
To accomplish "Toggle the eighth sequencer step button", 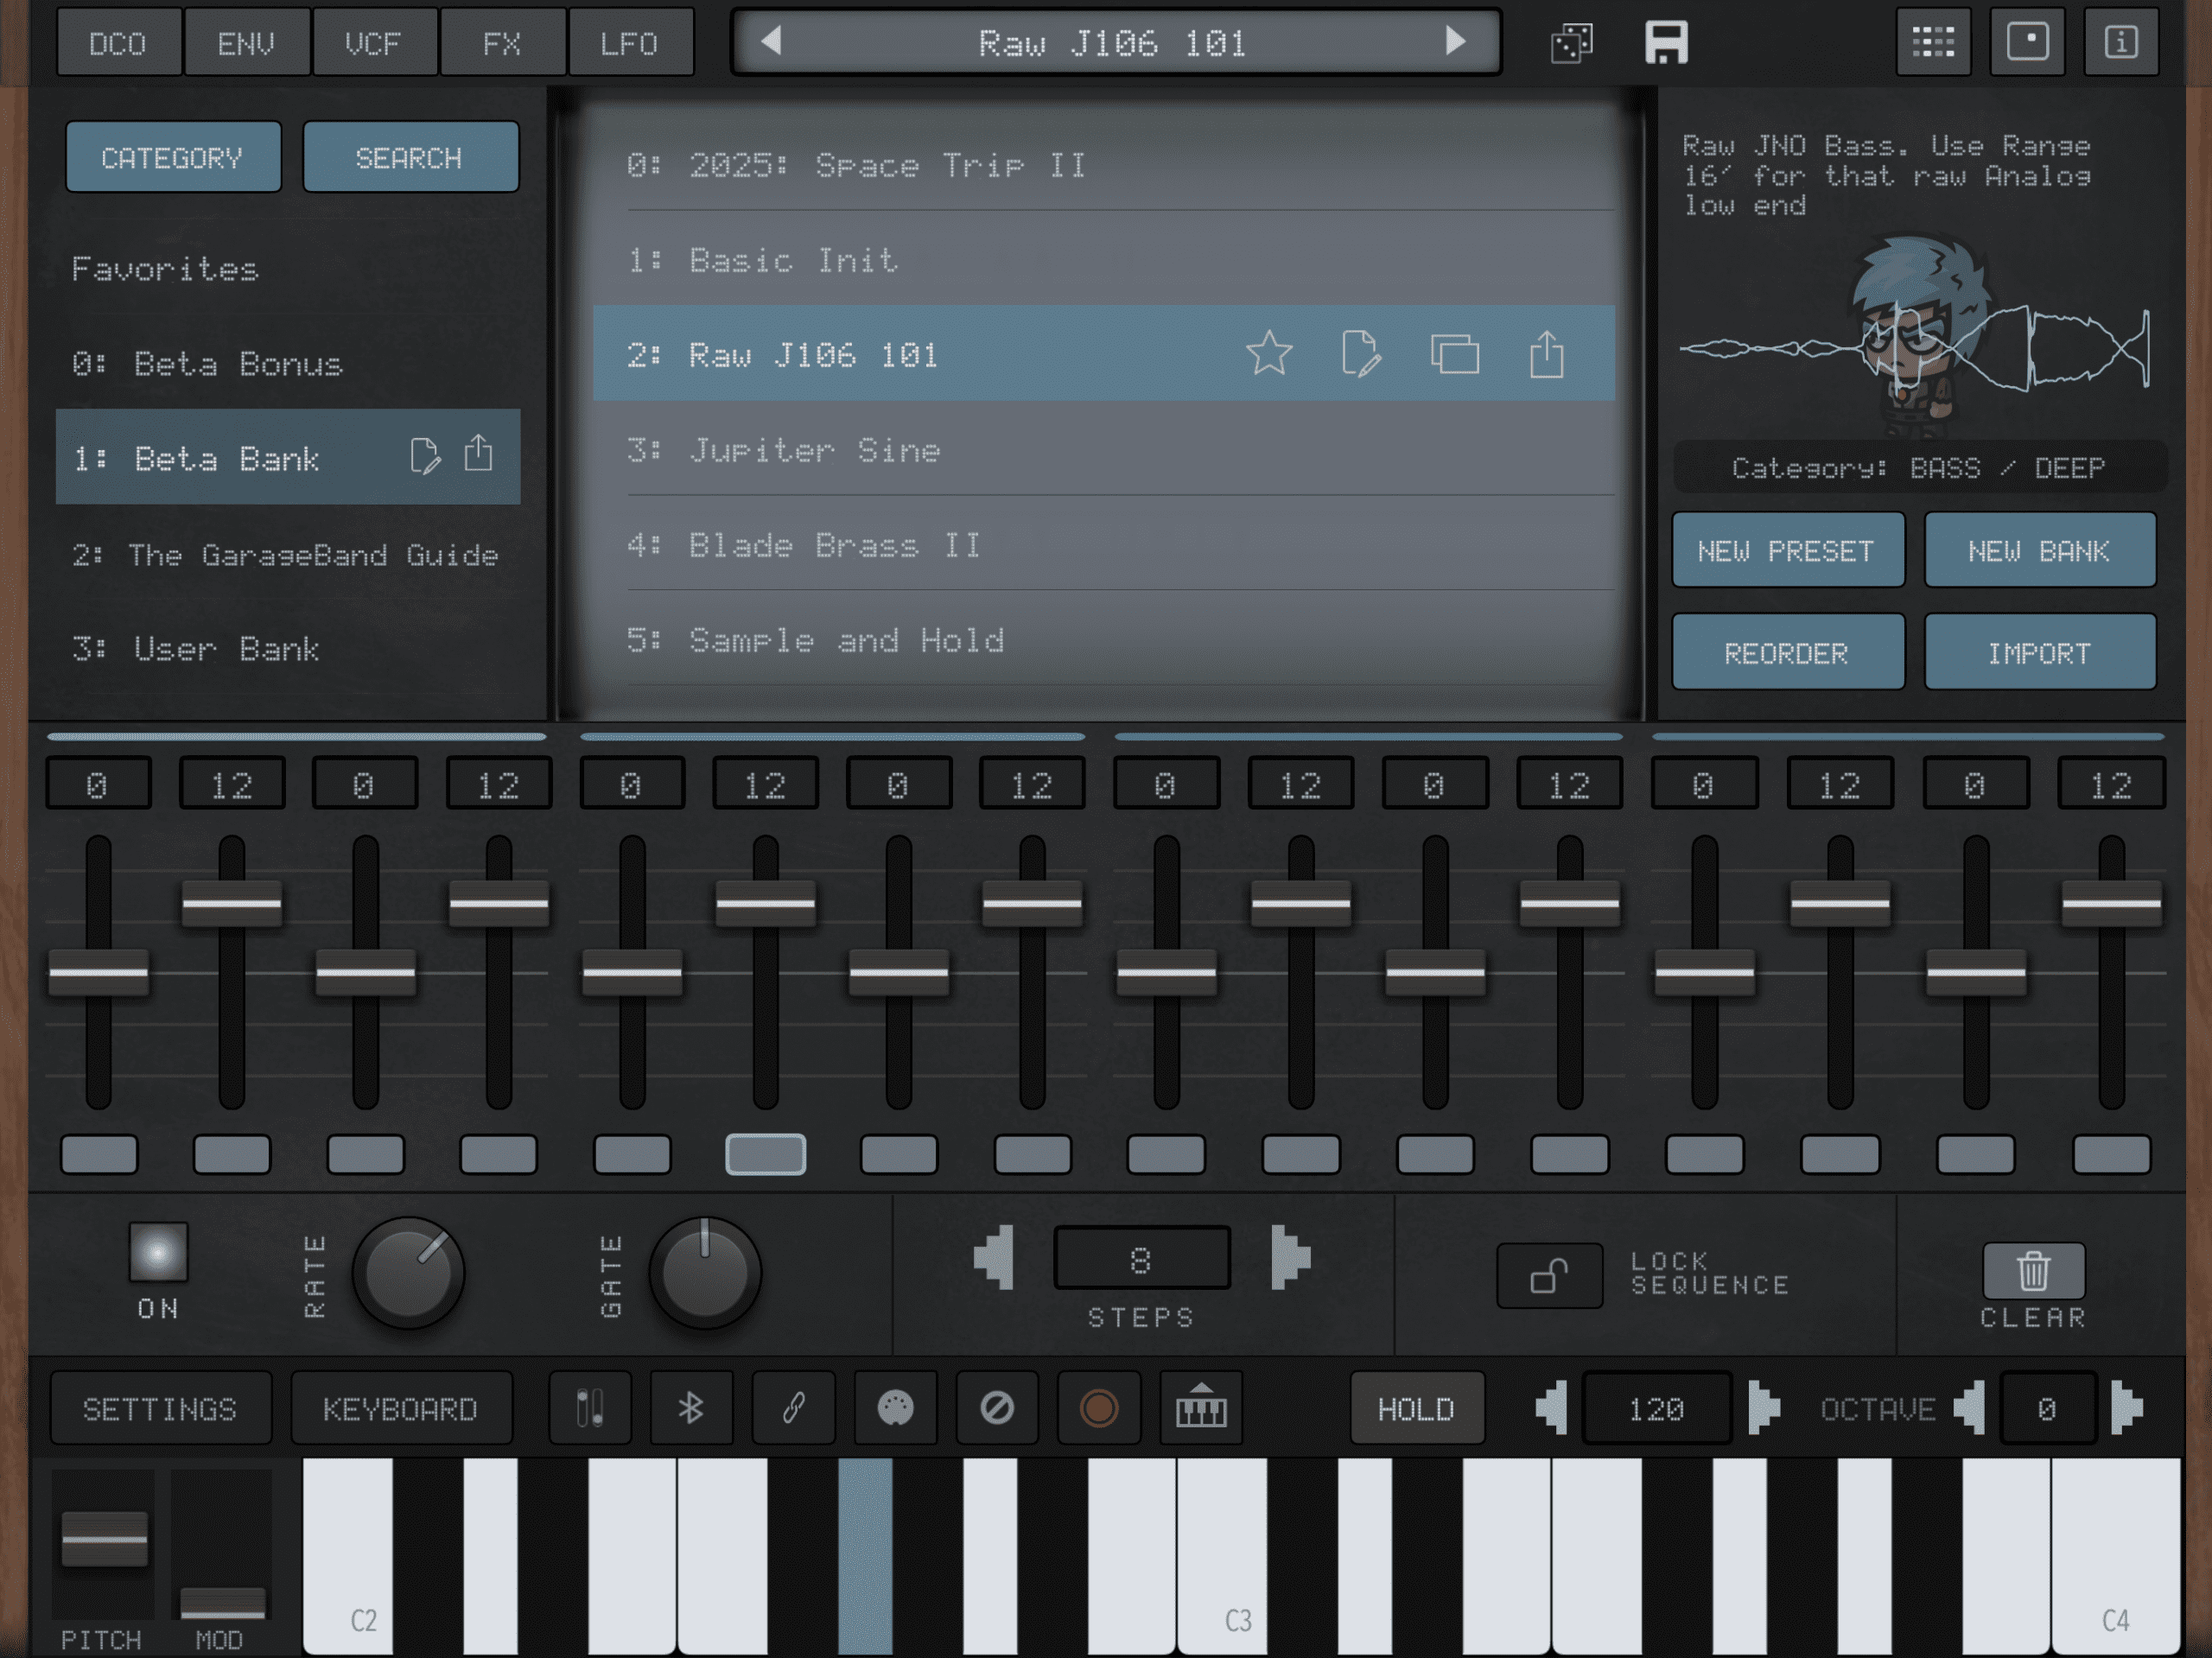I will pyautogui.click(x=1032, y=1154).
